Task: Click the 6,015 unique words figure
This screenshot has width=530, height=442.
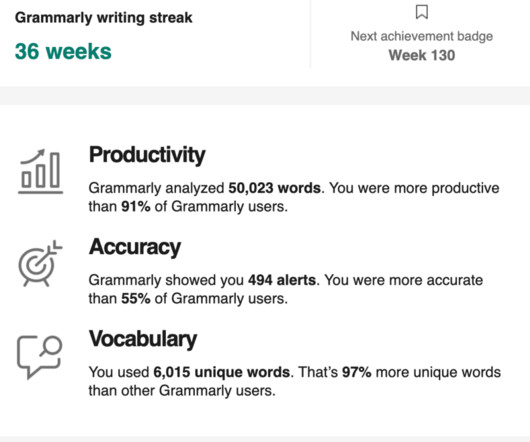Action: point(222,372)
